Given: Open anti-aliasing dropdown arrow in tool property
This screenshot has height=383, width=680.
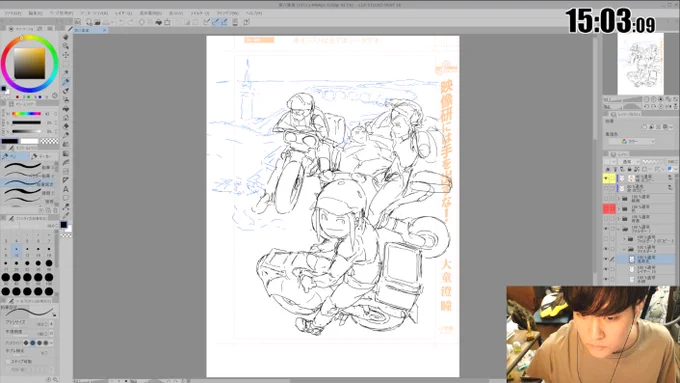Looking at the screenshot, I should pos(52,343).
